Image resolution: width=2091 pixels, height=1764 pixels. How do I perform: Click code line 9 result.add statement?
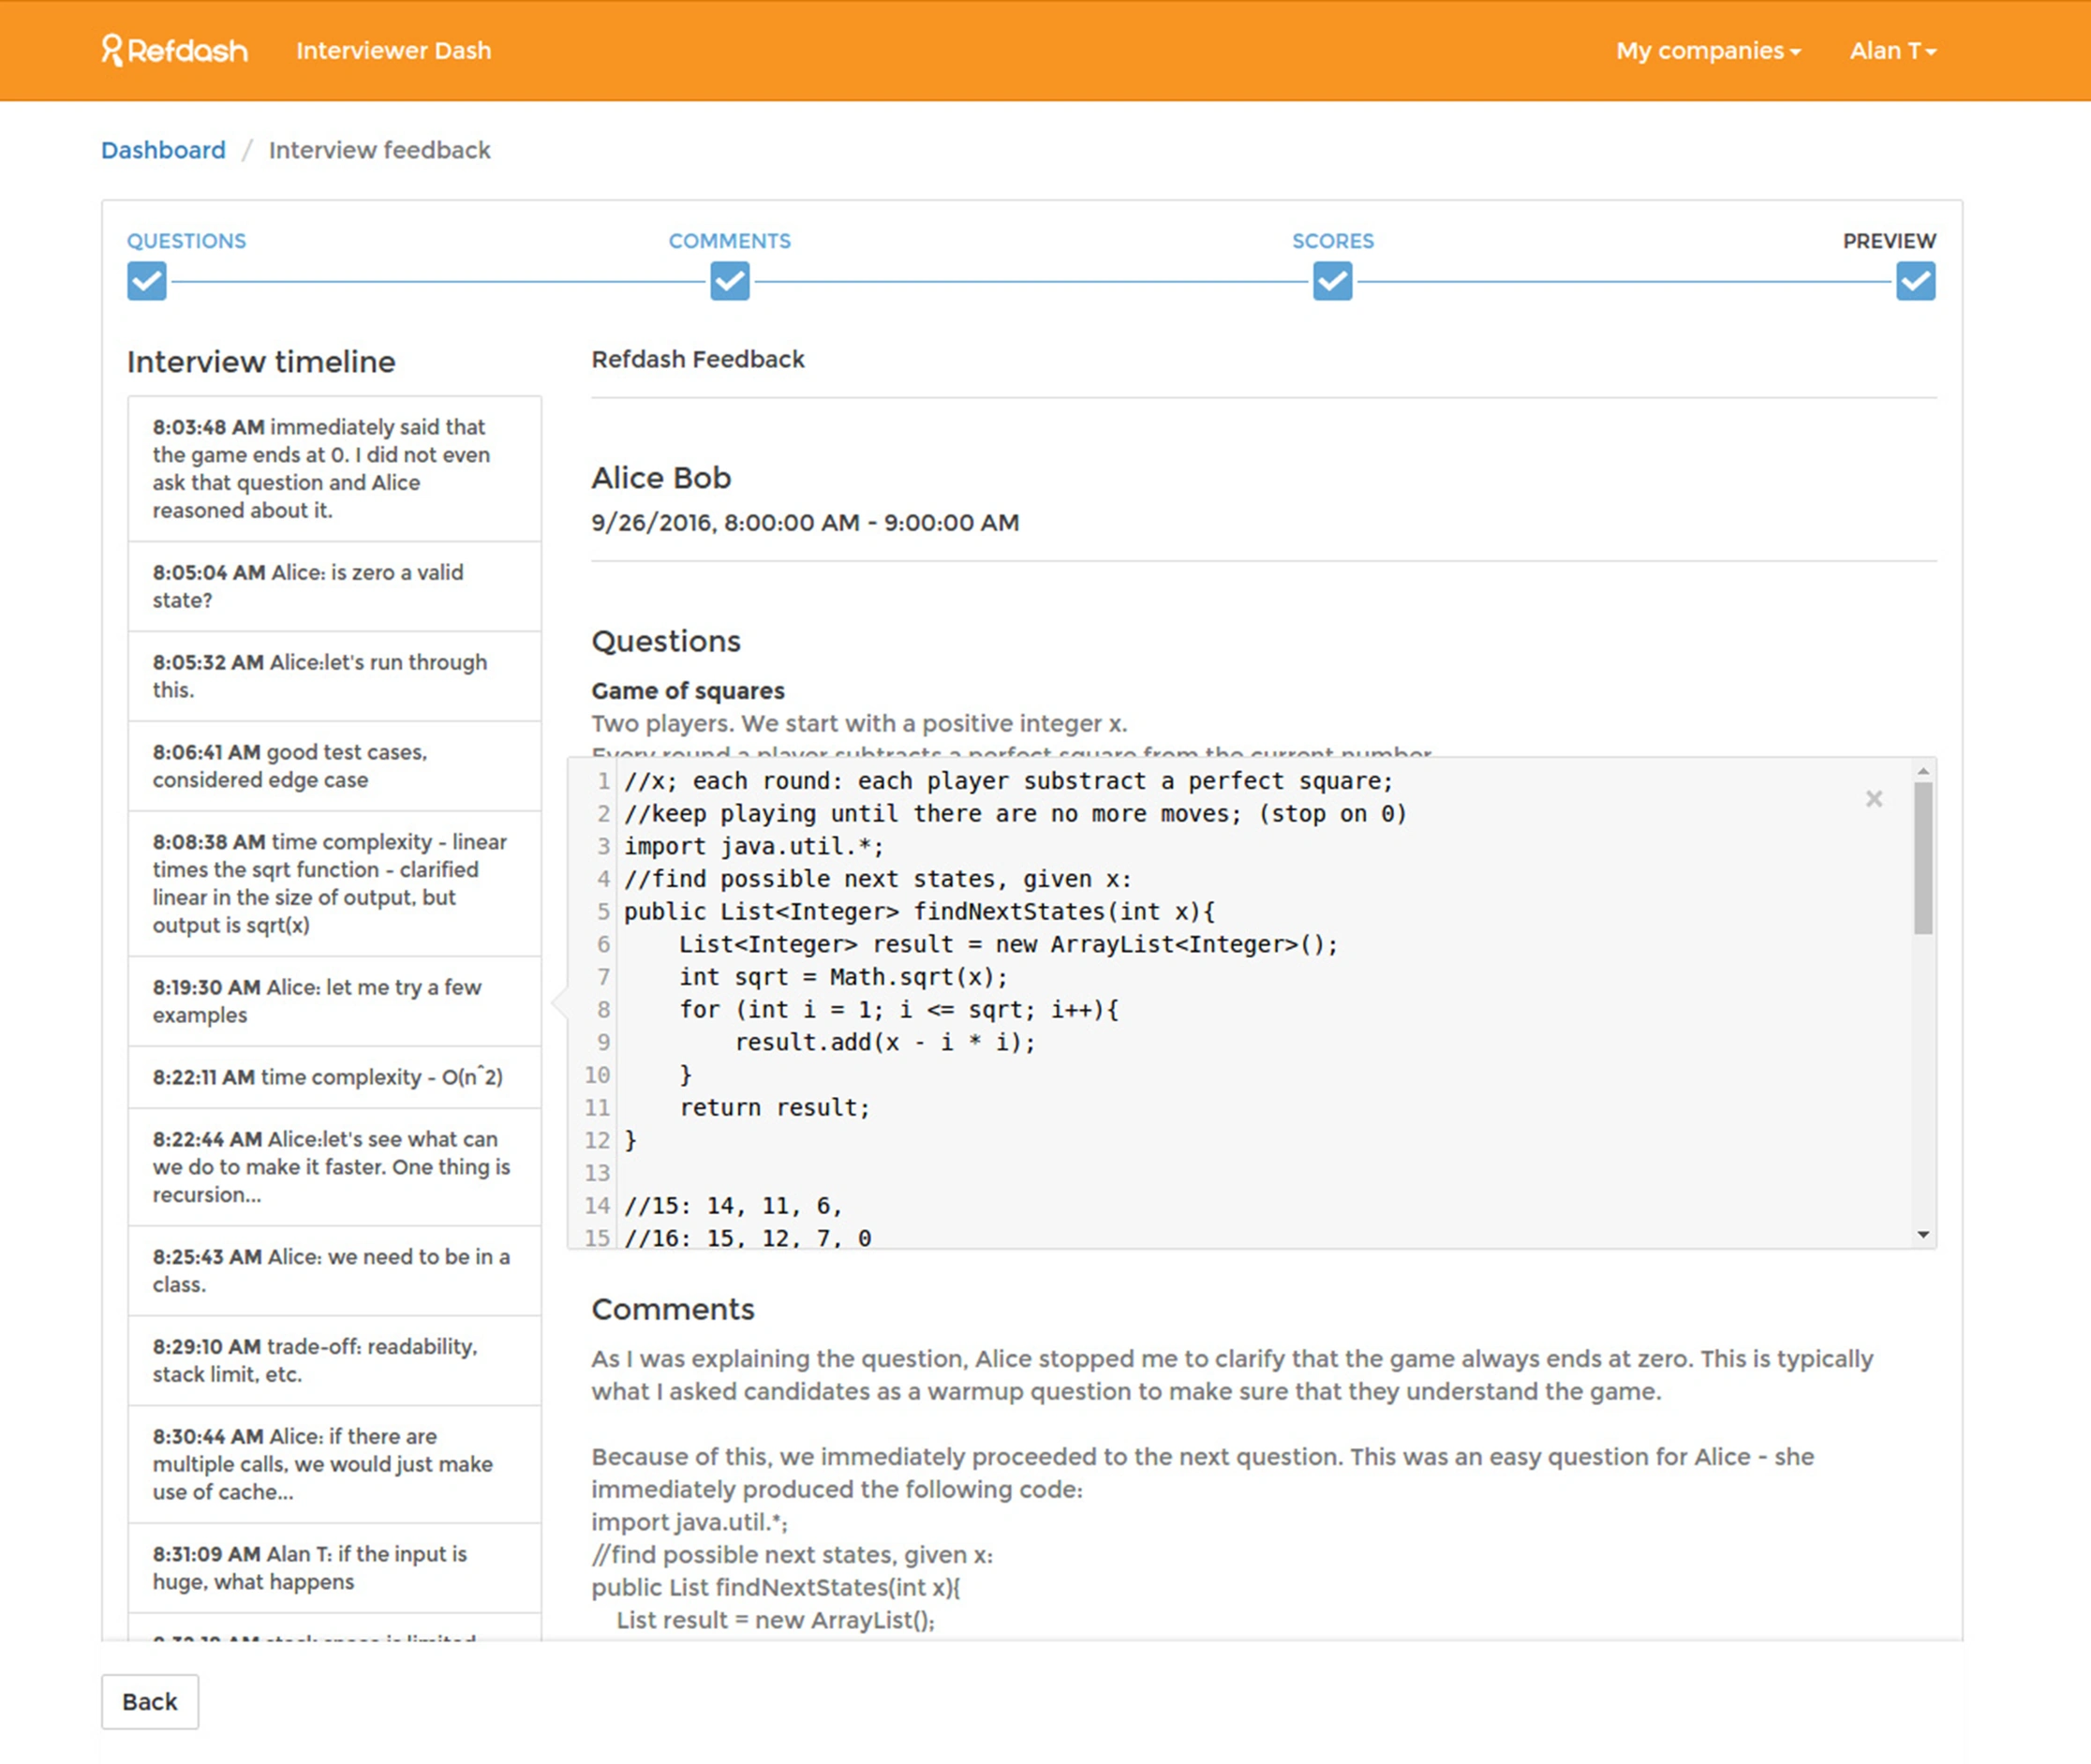click(x=885, y=1042)
